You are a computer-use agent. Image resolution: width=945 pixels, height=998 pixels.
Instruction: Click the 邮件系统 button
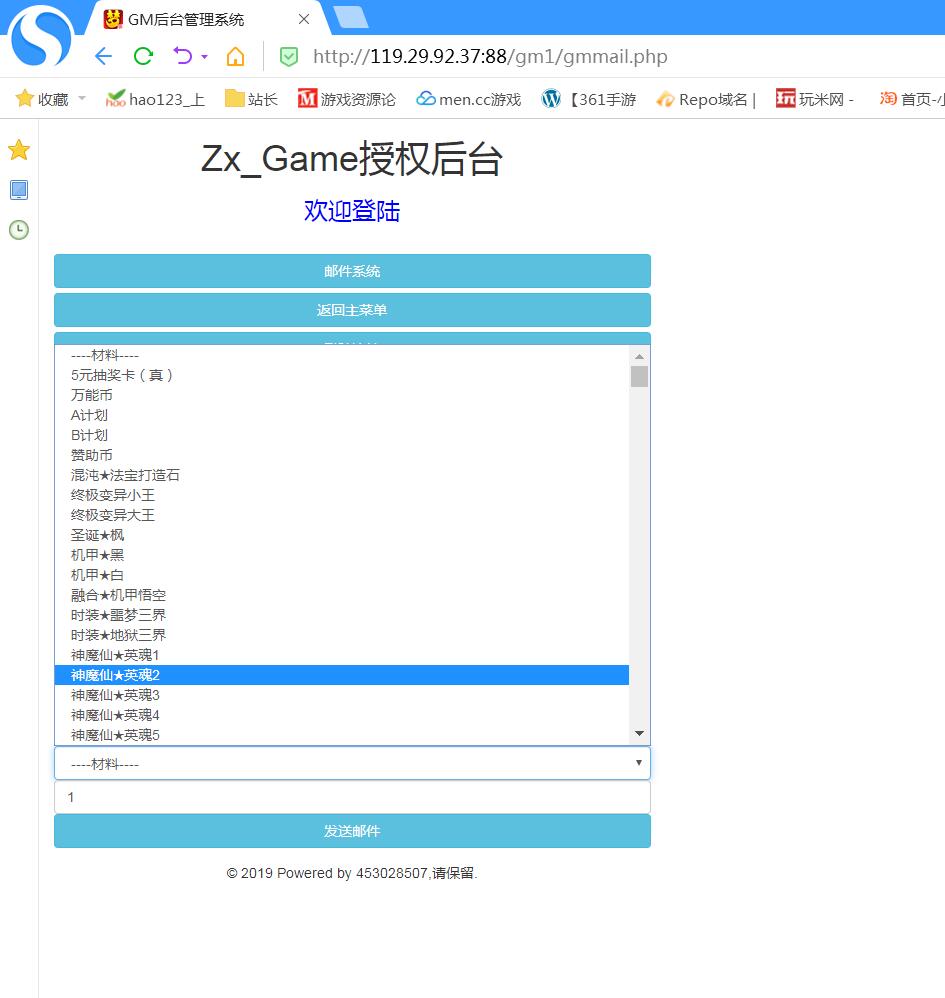[352, 271]
